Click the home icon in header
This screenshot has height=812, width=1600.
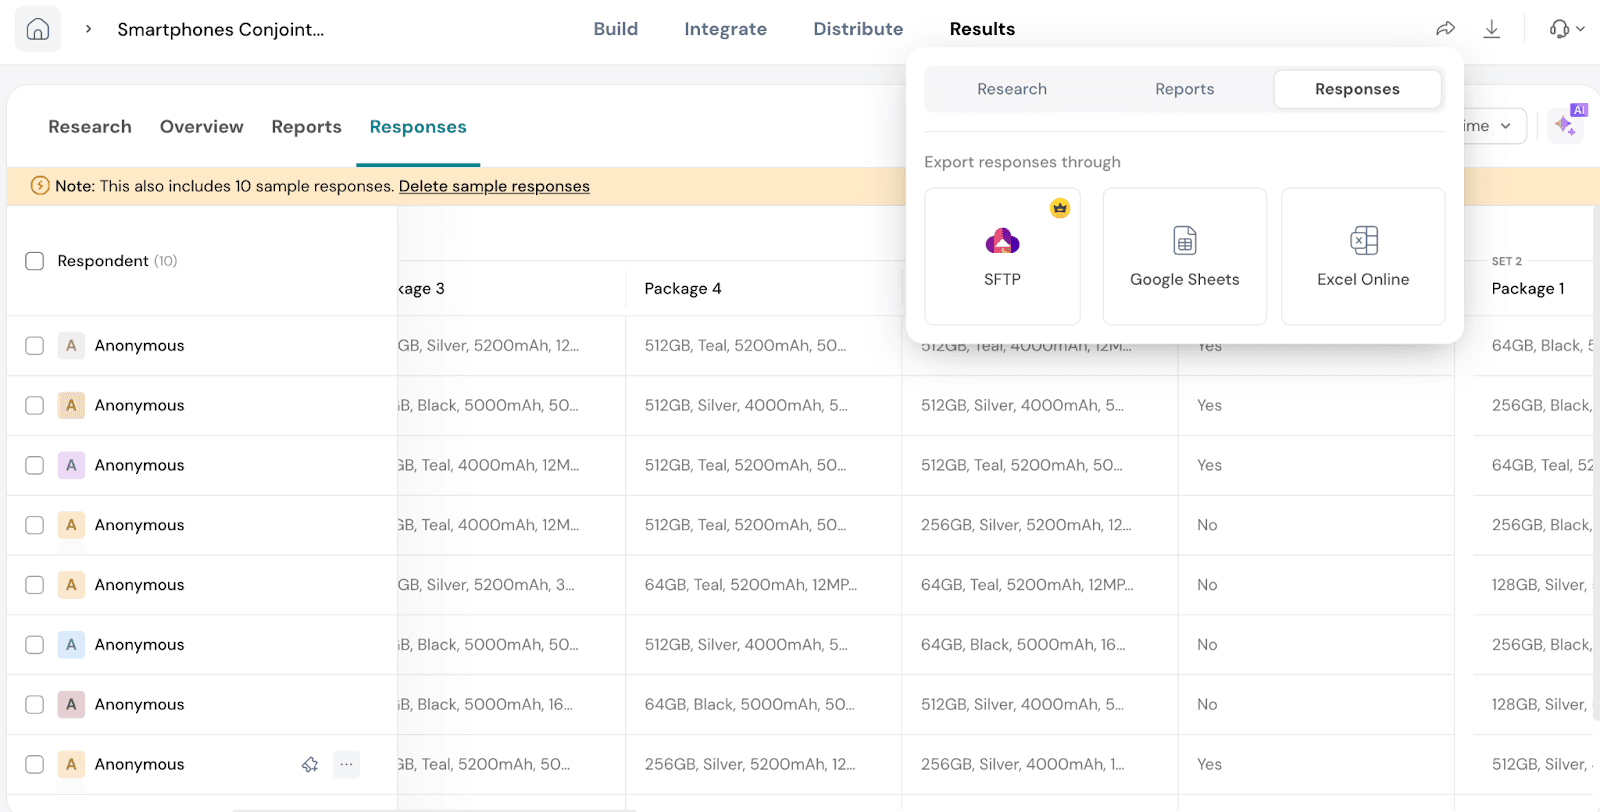37,29
